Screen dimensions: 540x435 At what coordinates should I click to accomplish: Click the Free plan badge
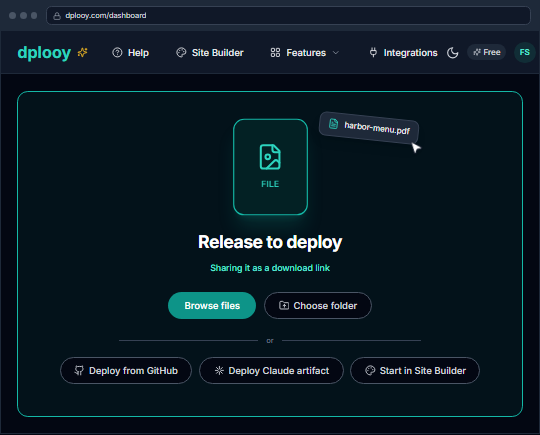[x=486, y=52]
